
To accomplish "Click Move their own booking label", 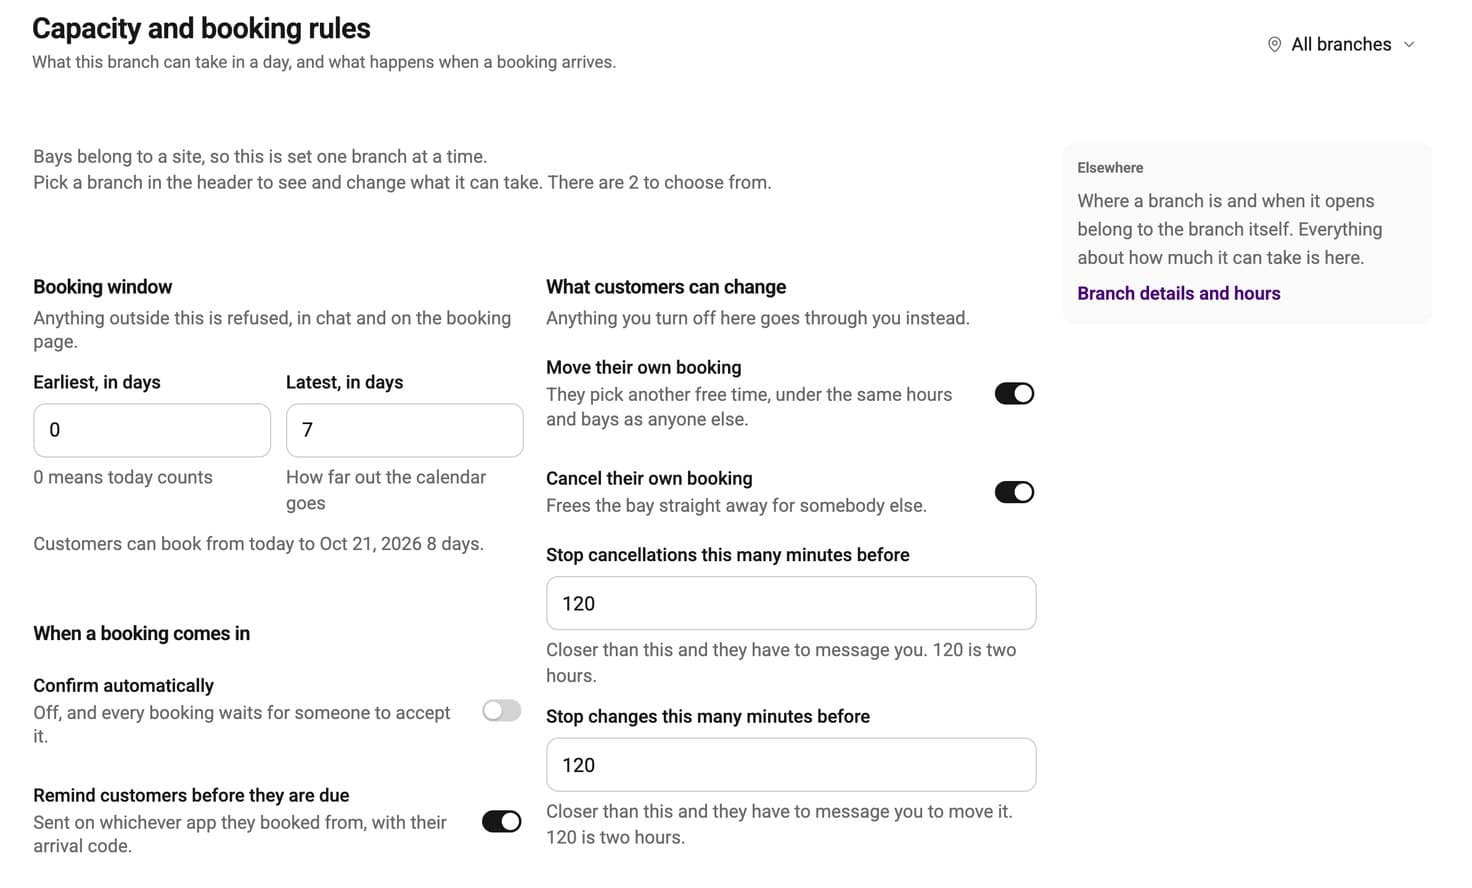I will click(x=644, y=367).
